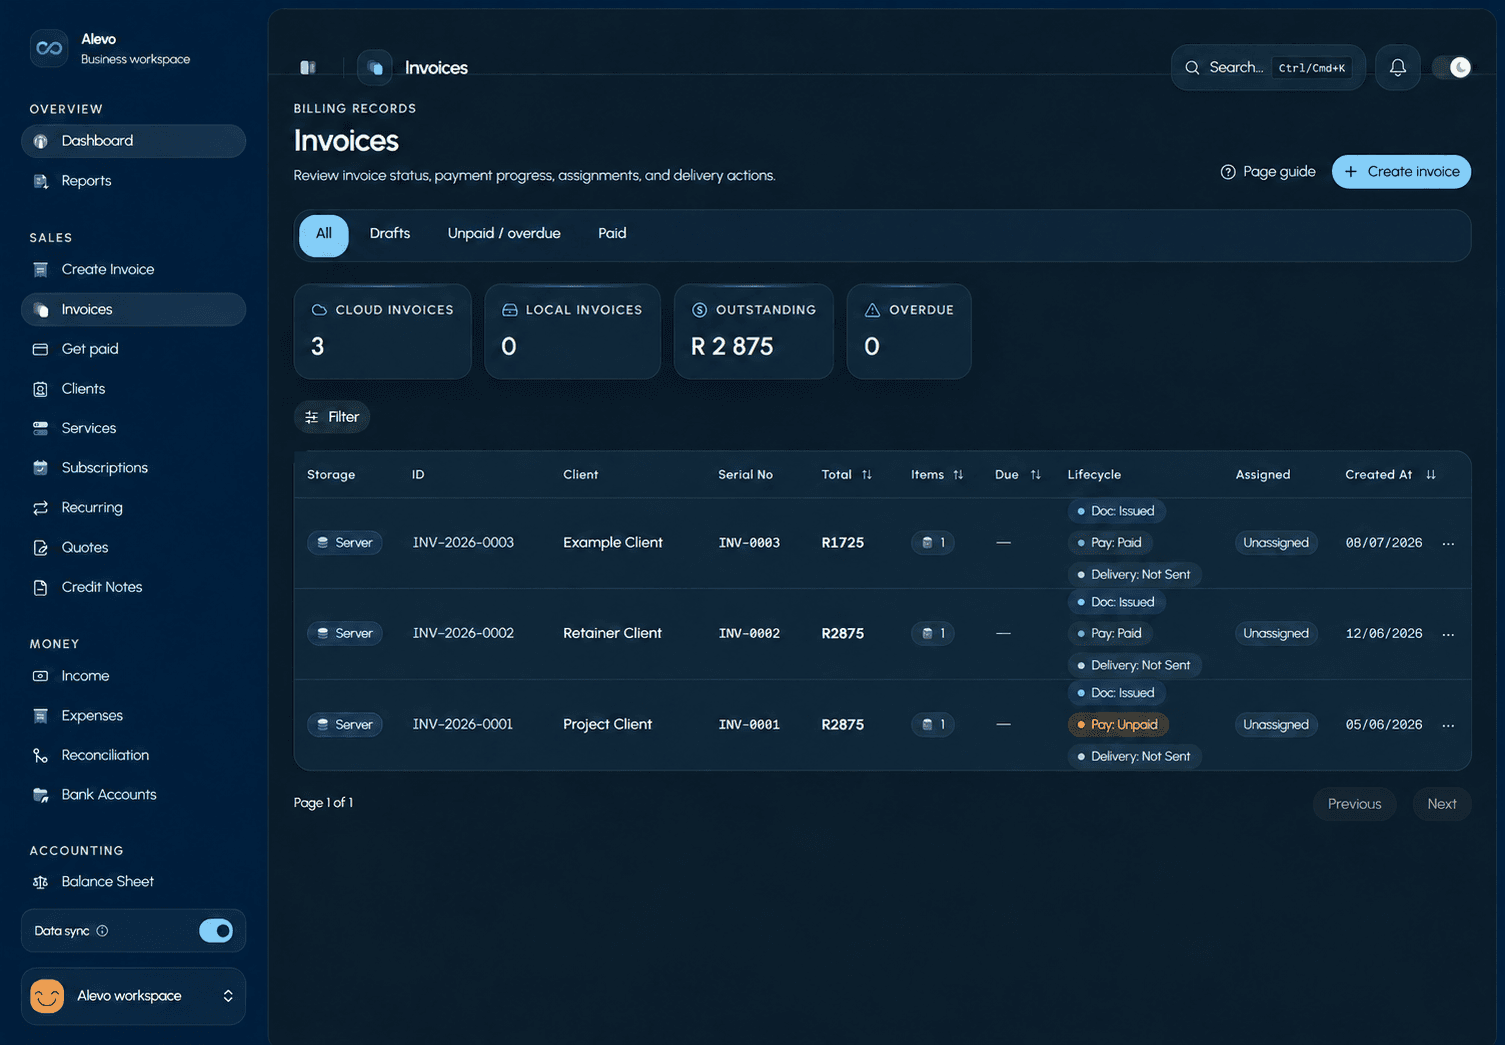Click the Next pagination button
1505x1045 pixels.
(1442, 804)
